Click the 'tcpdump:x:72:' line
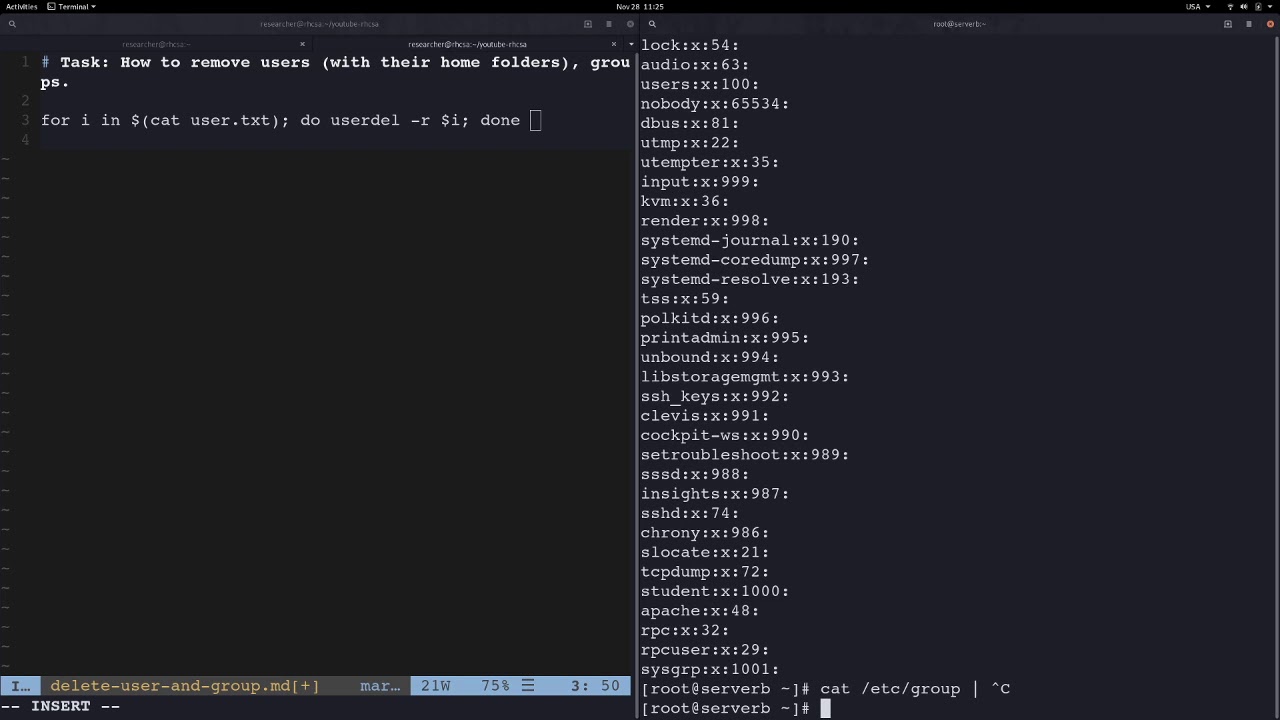The image size is (1280, 720). [x=705, y=572]
